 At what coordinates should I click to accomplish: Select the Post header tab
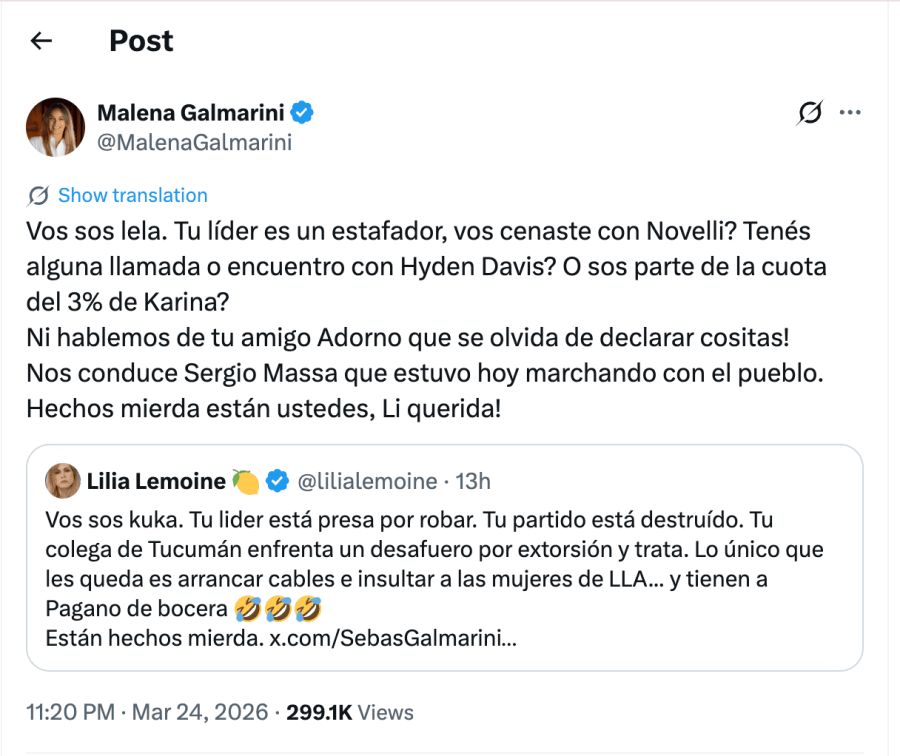[140, 40]
